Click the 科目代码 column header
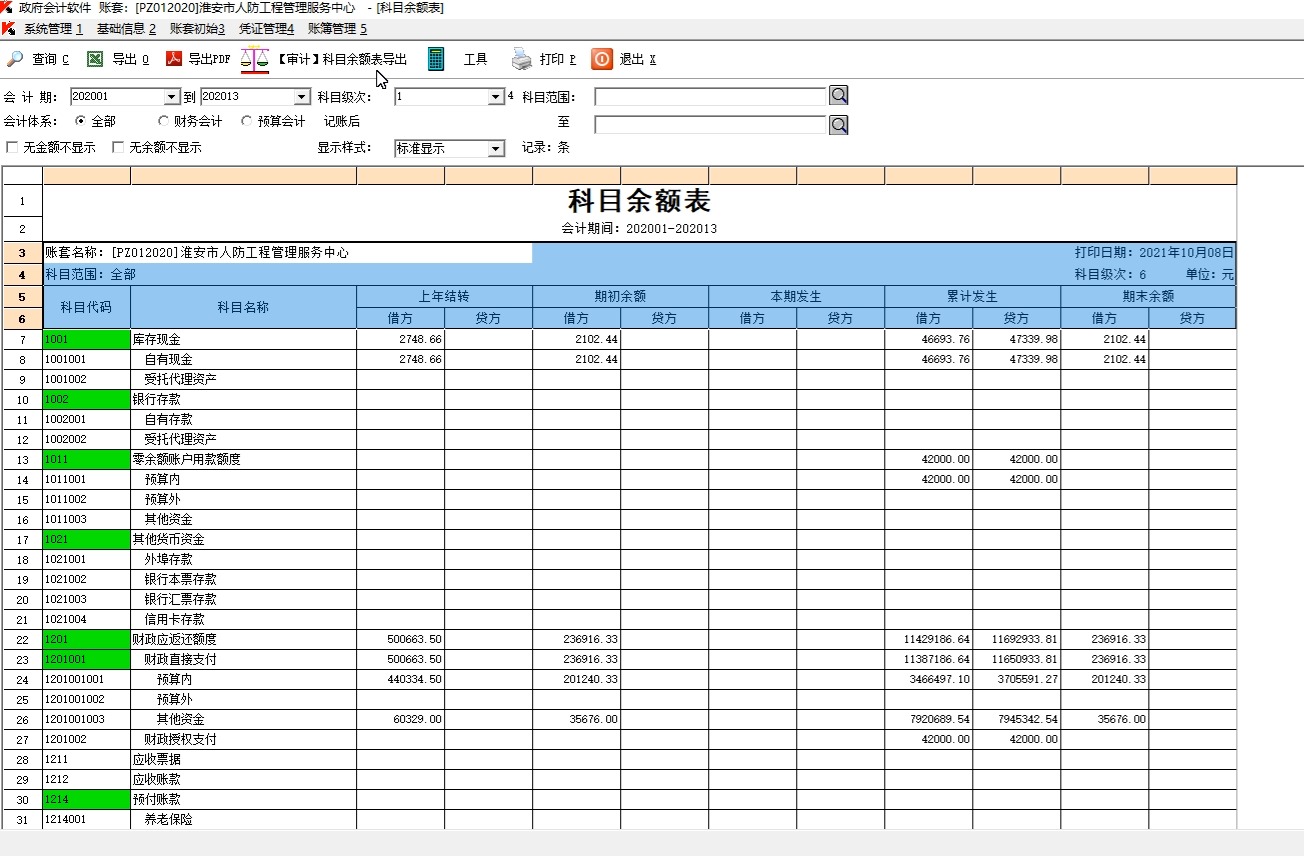 pos(87,307)
